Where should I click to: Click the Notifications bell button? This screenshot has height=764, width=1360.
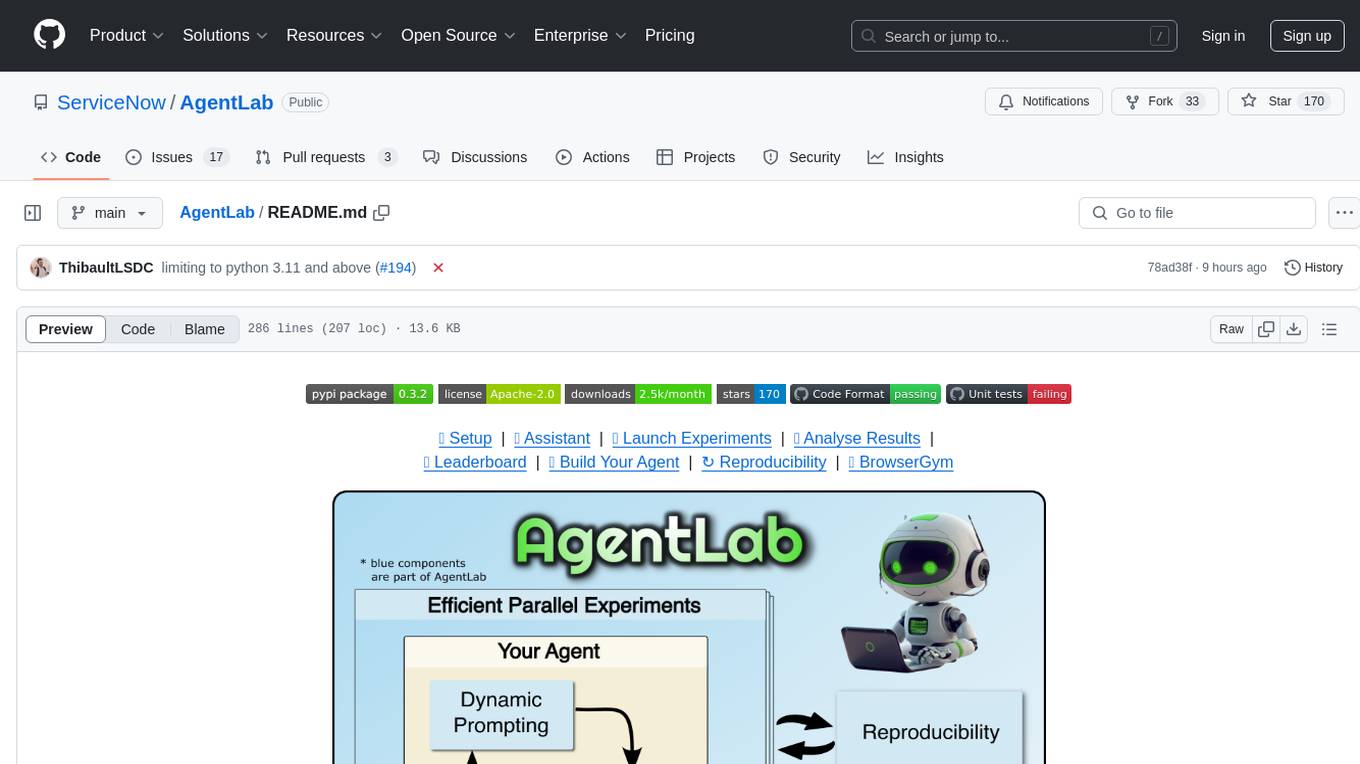tap(1044, 101)
